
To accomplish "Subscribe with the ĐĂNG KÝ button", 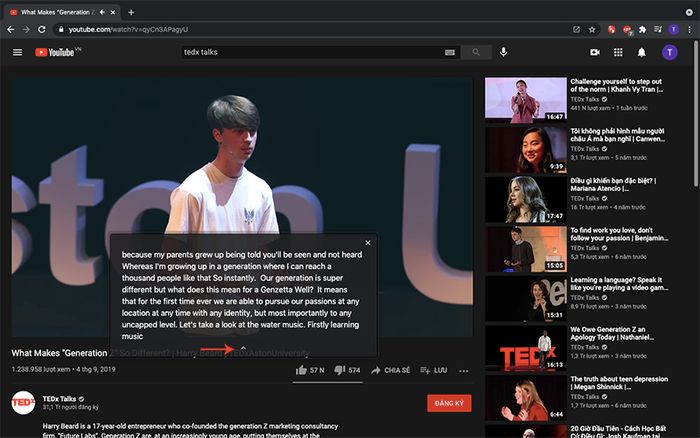I will 449,403.
